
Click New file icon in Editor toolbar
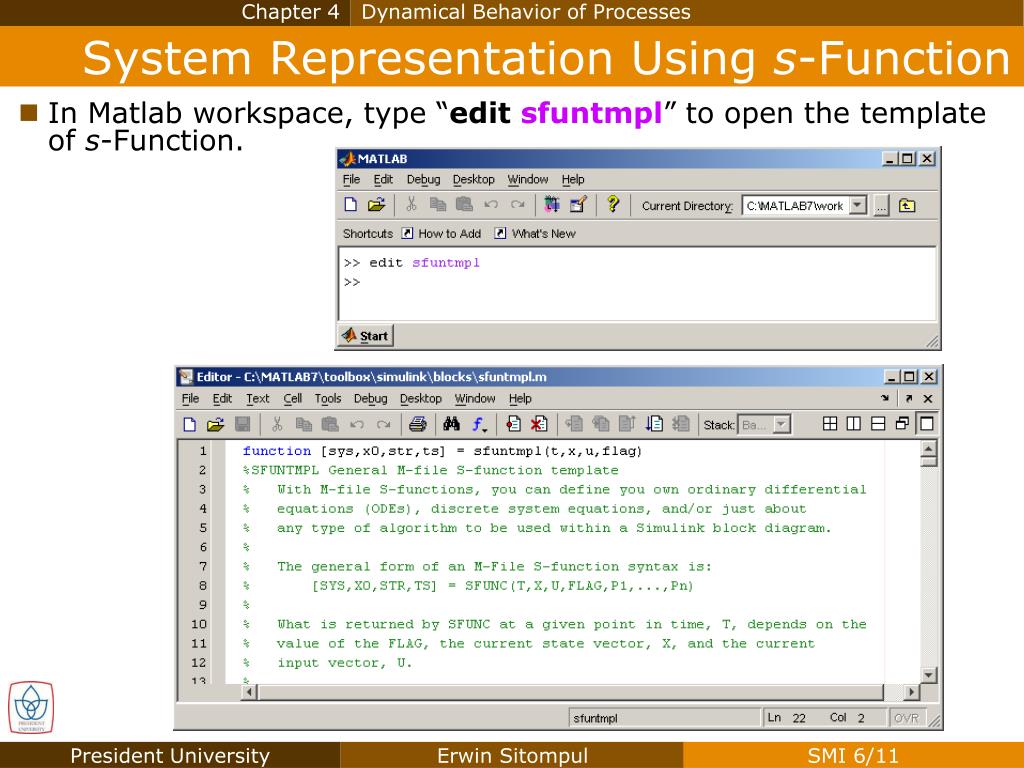189,424
